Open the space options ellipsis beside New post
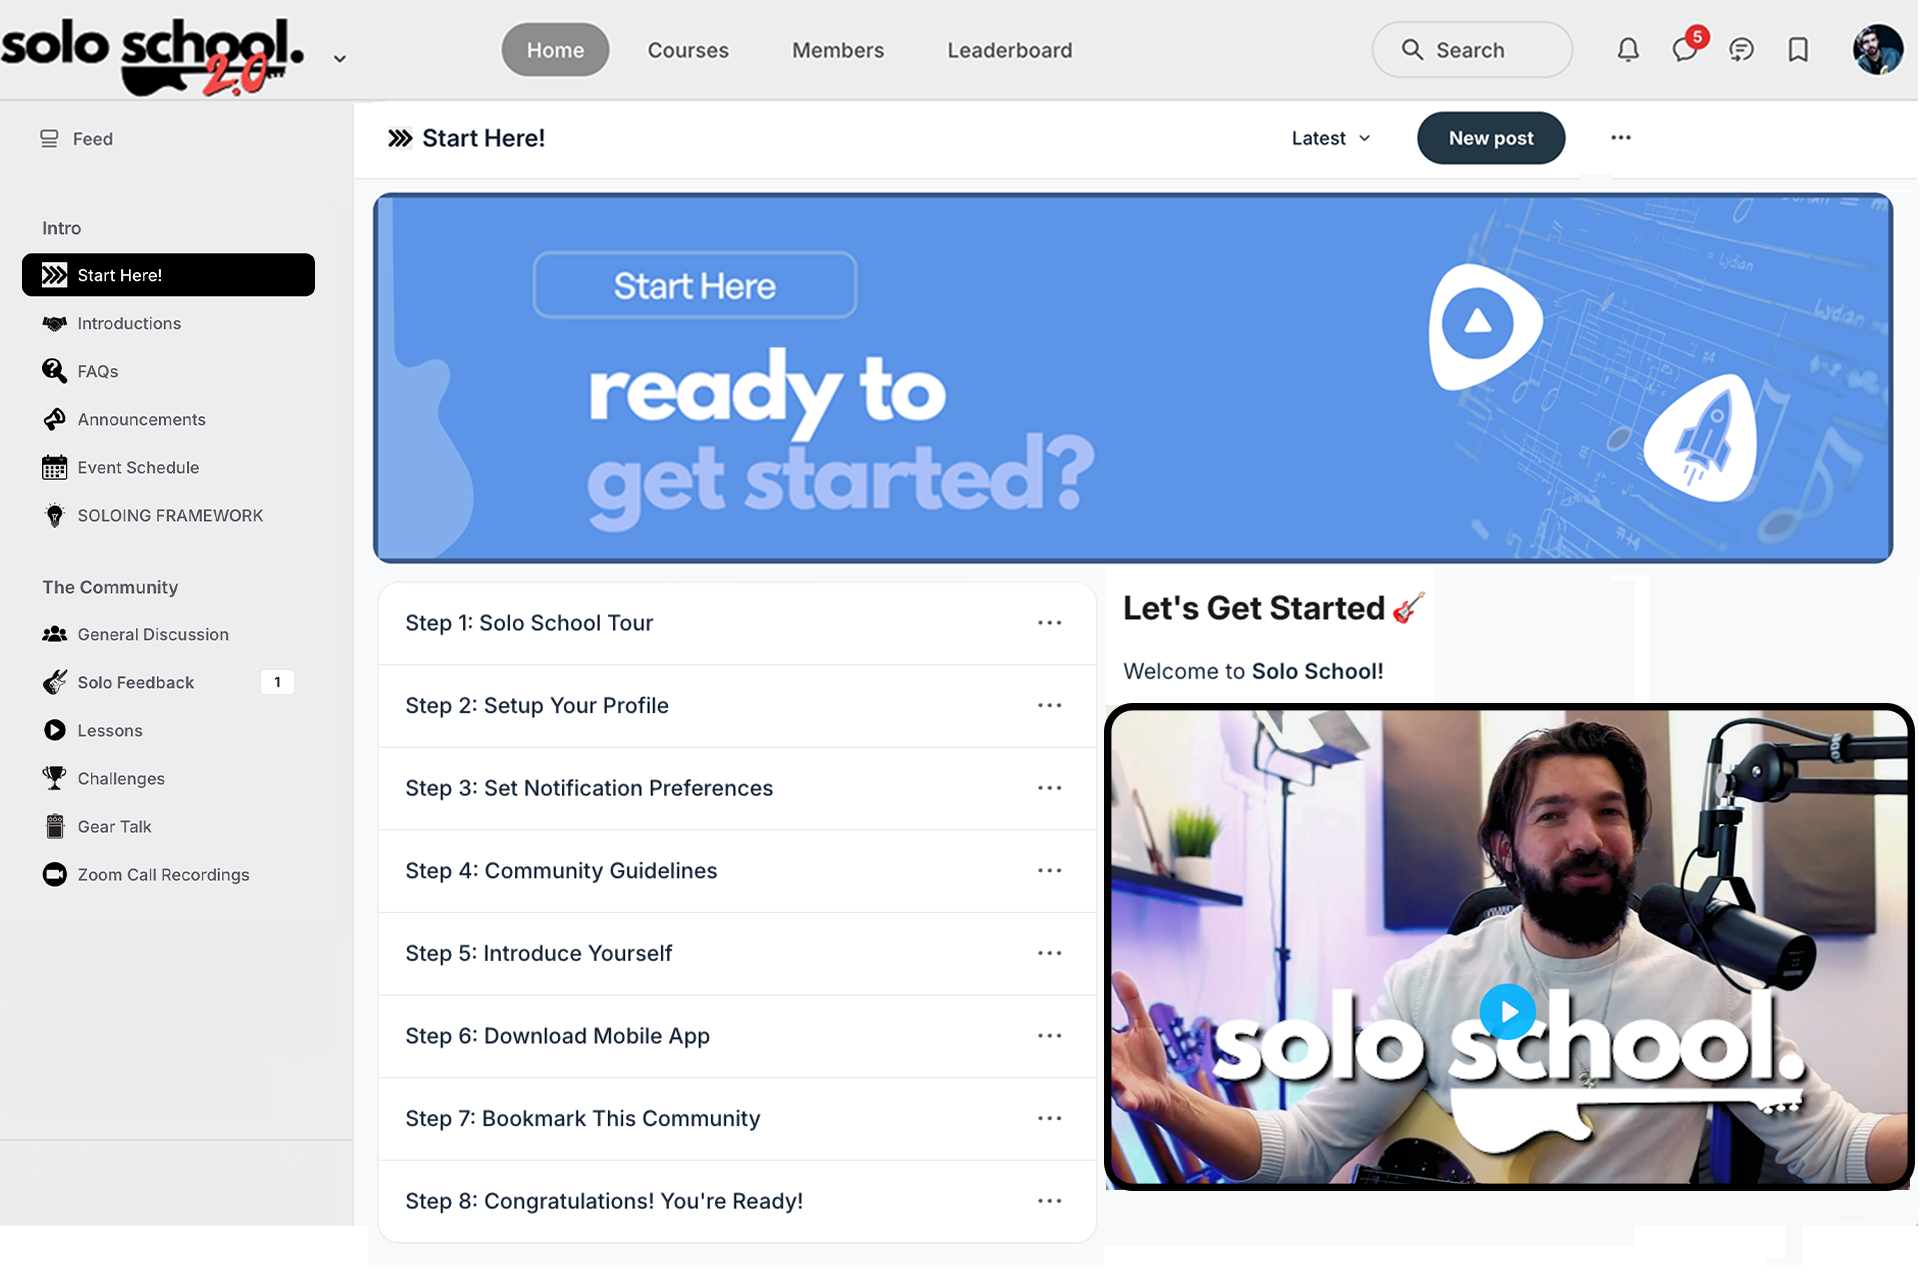Screen dimensions: 1920x1280 (1621, 138)
